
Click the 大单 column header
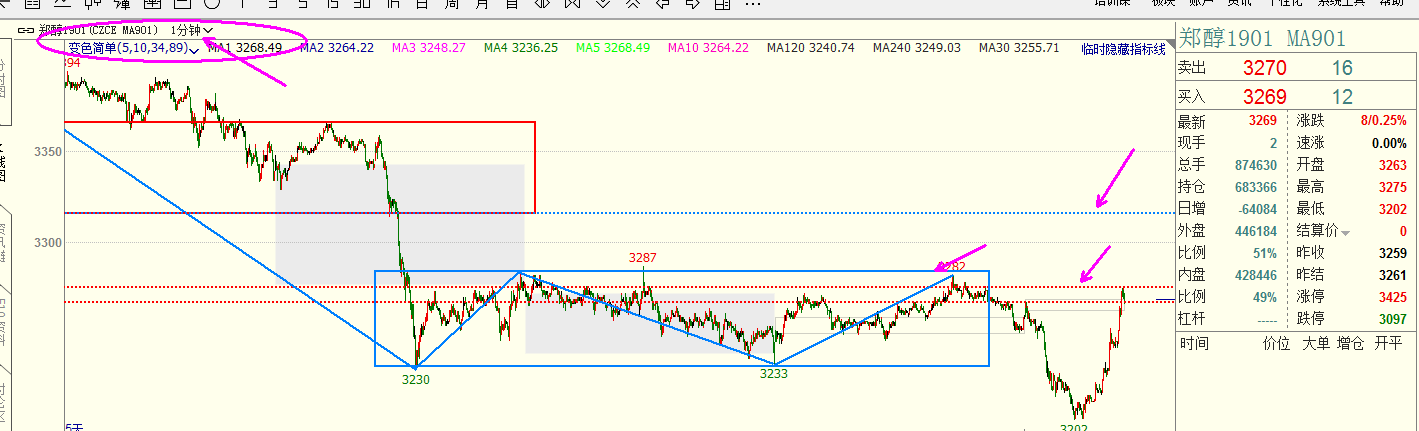click(x=1314, y=343)
